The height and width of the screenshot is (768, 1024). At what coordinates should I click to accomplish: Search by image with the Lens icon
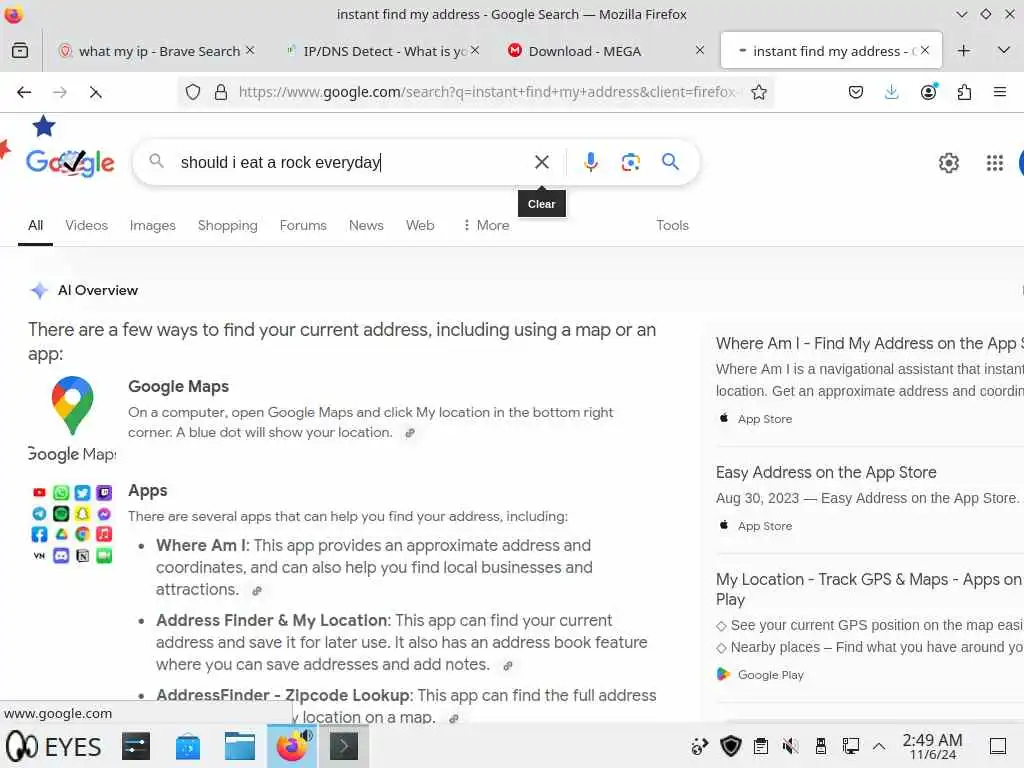pos(630,162)
